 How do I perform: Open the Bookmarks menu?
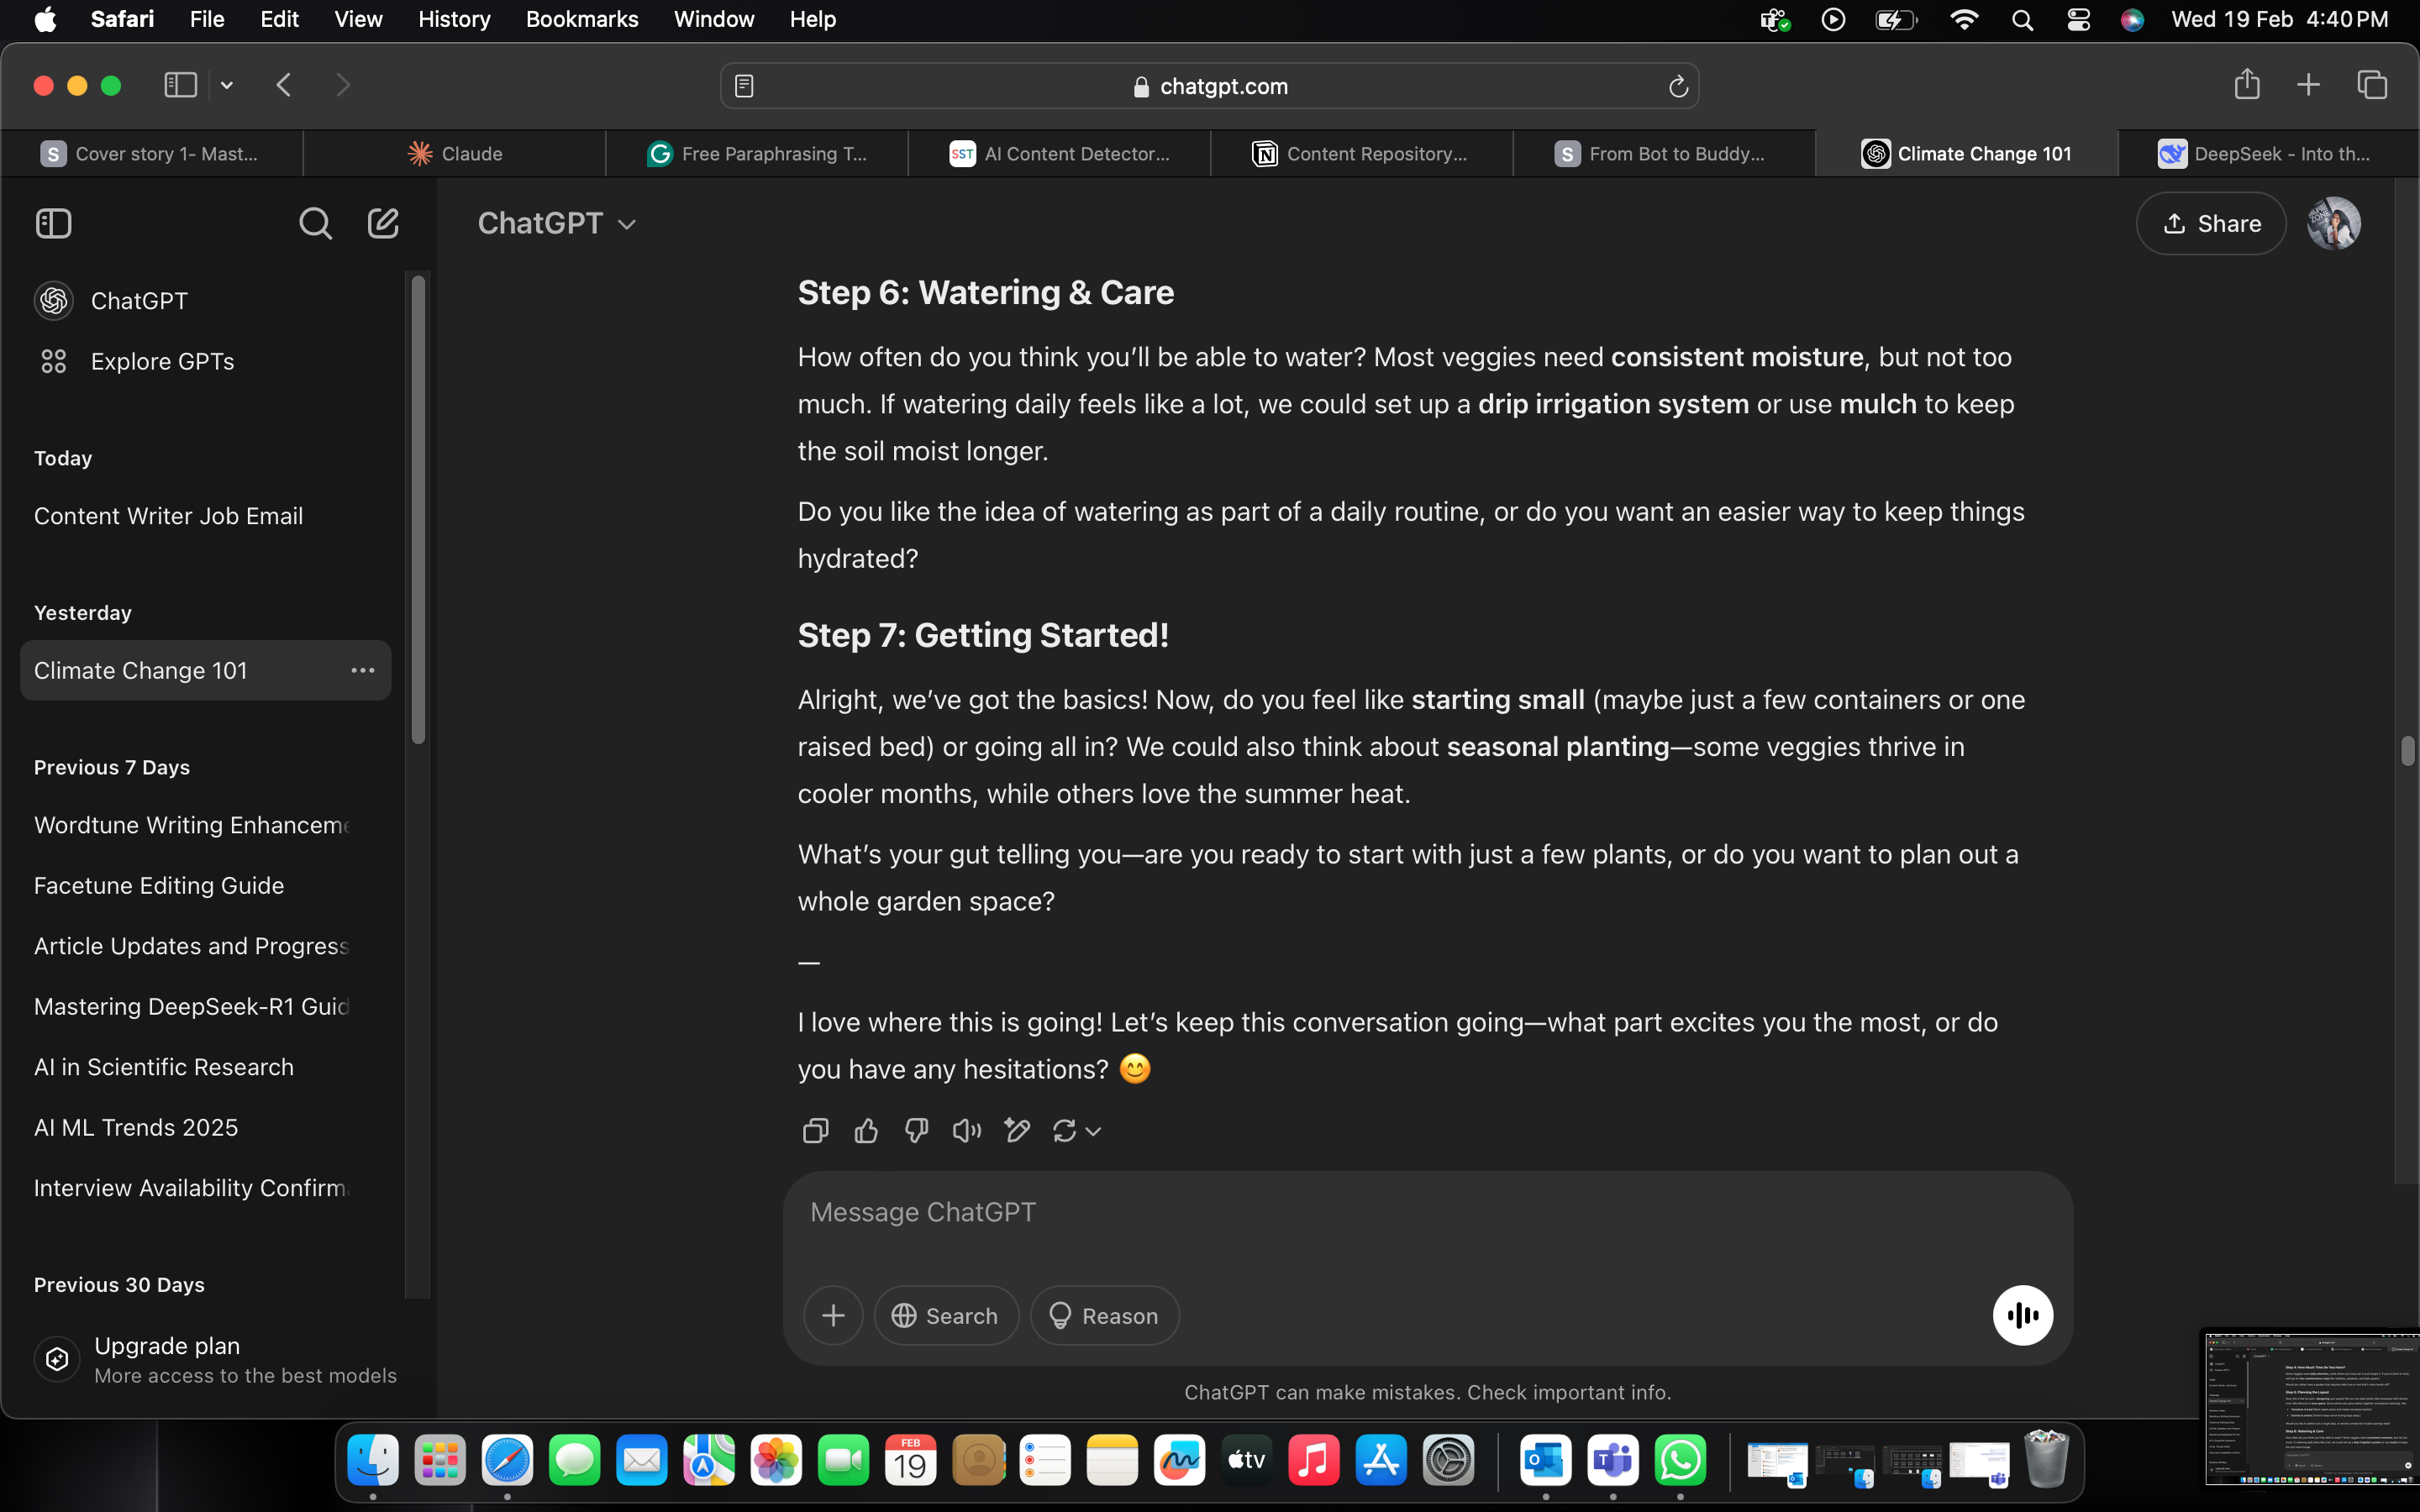tap(582, 19)
